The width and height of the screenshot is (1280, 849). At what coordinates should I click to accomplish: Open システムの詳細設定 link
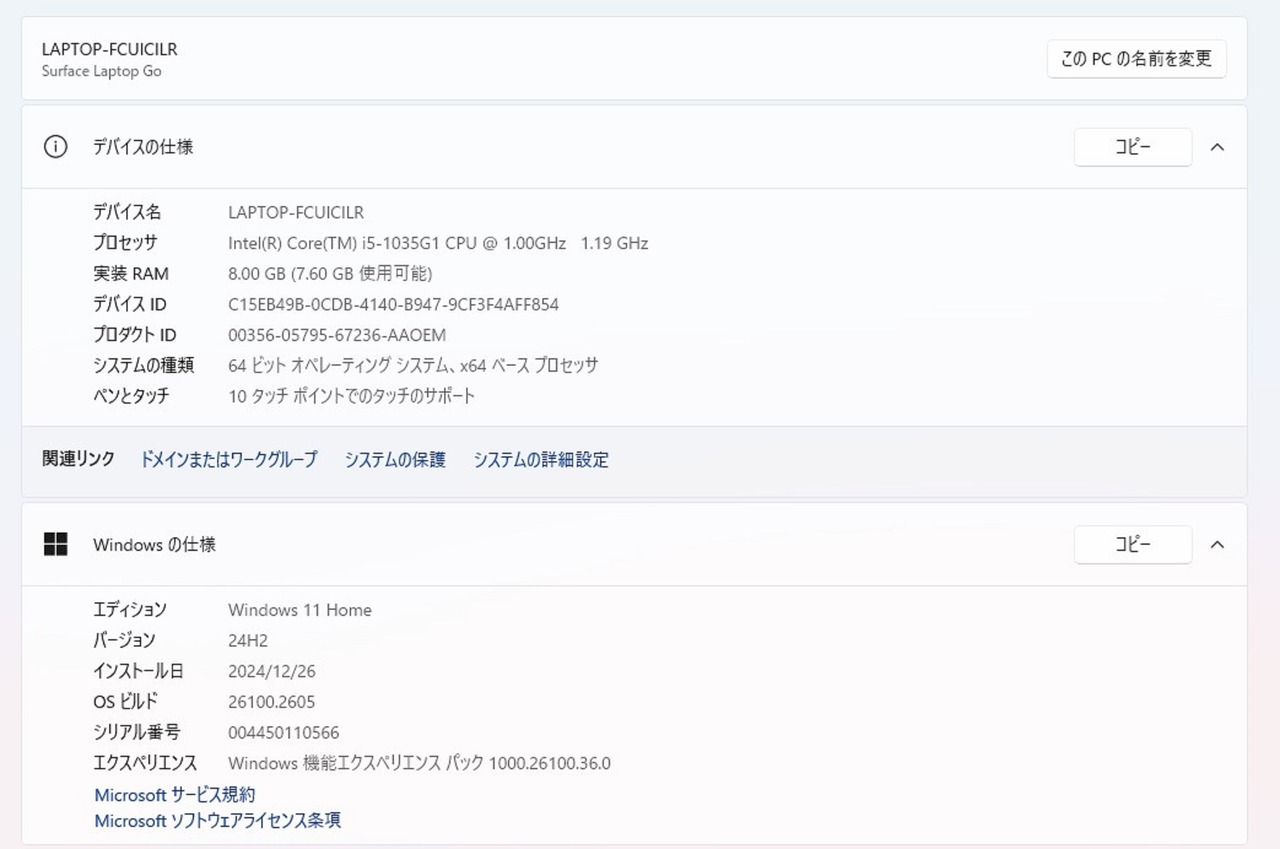coord(541,460)
